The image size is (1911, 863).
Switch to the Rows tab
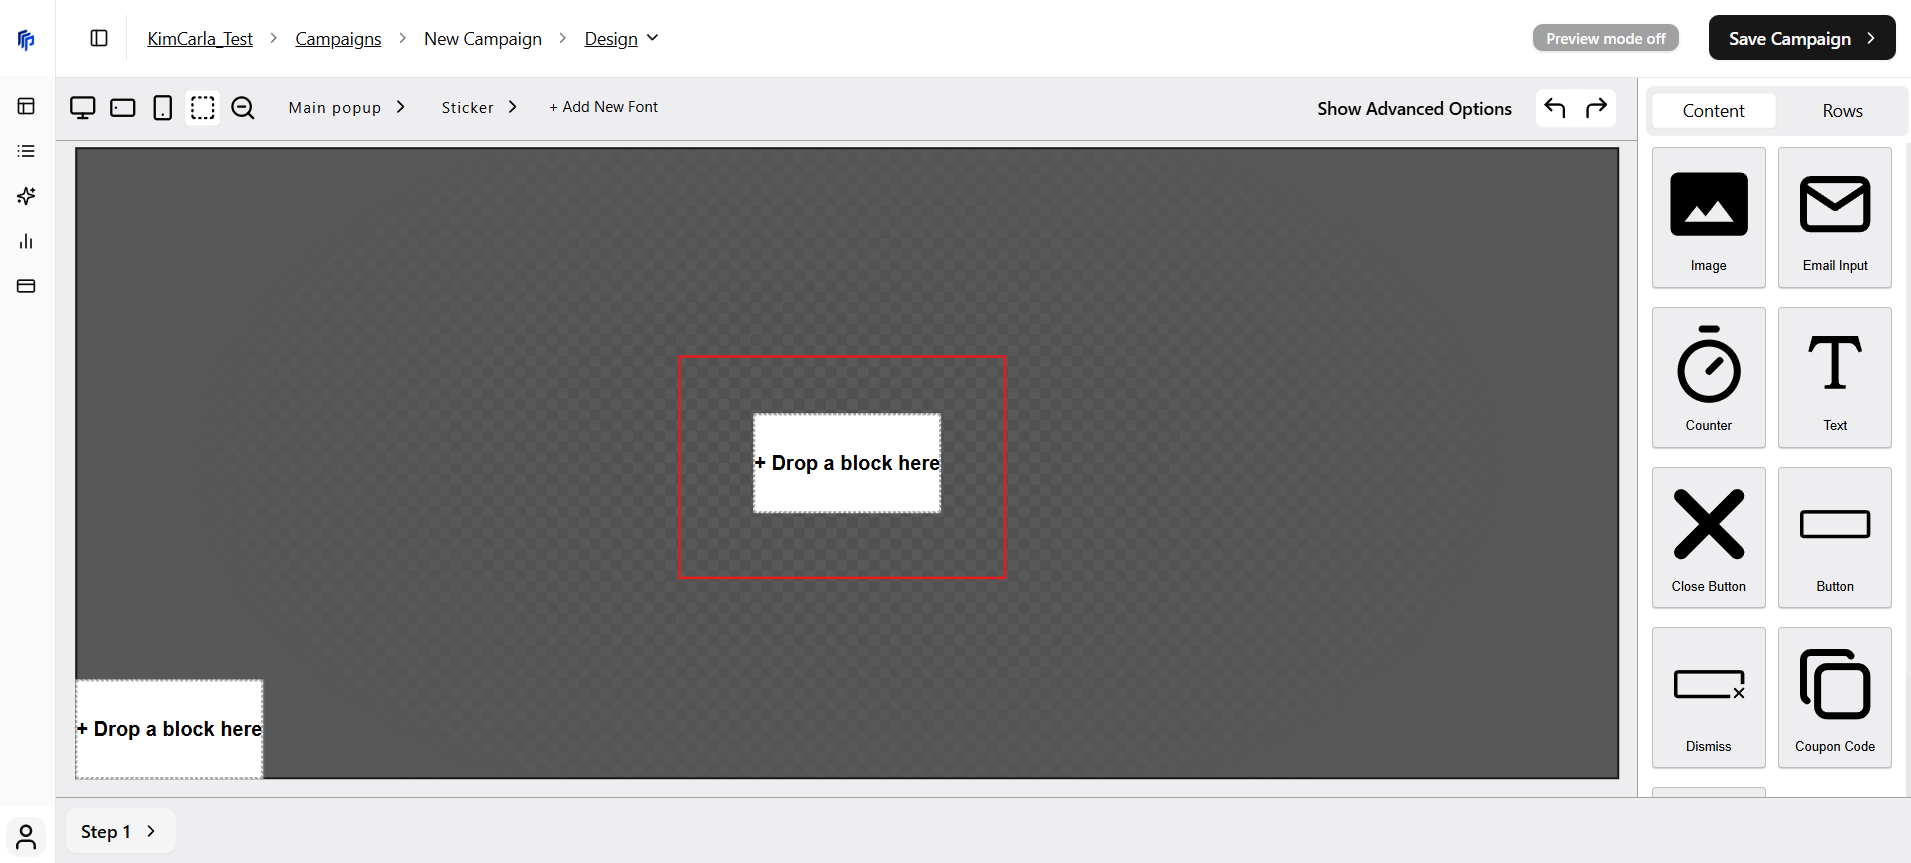point(1842,110)
